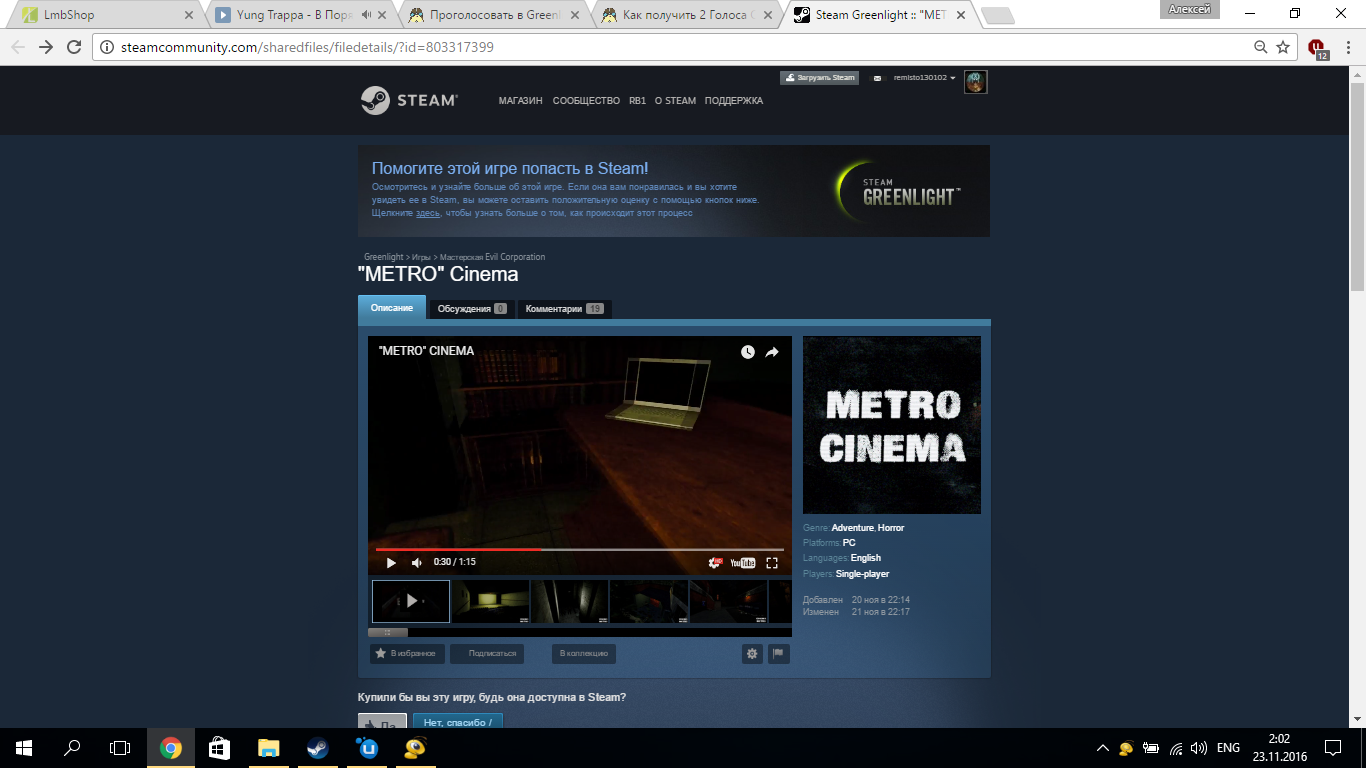
Task: Click the Chrome zoom magnifier in the address bar
Action: (x=1261, y=47)
